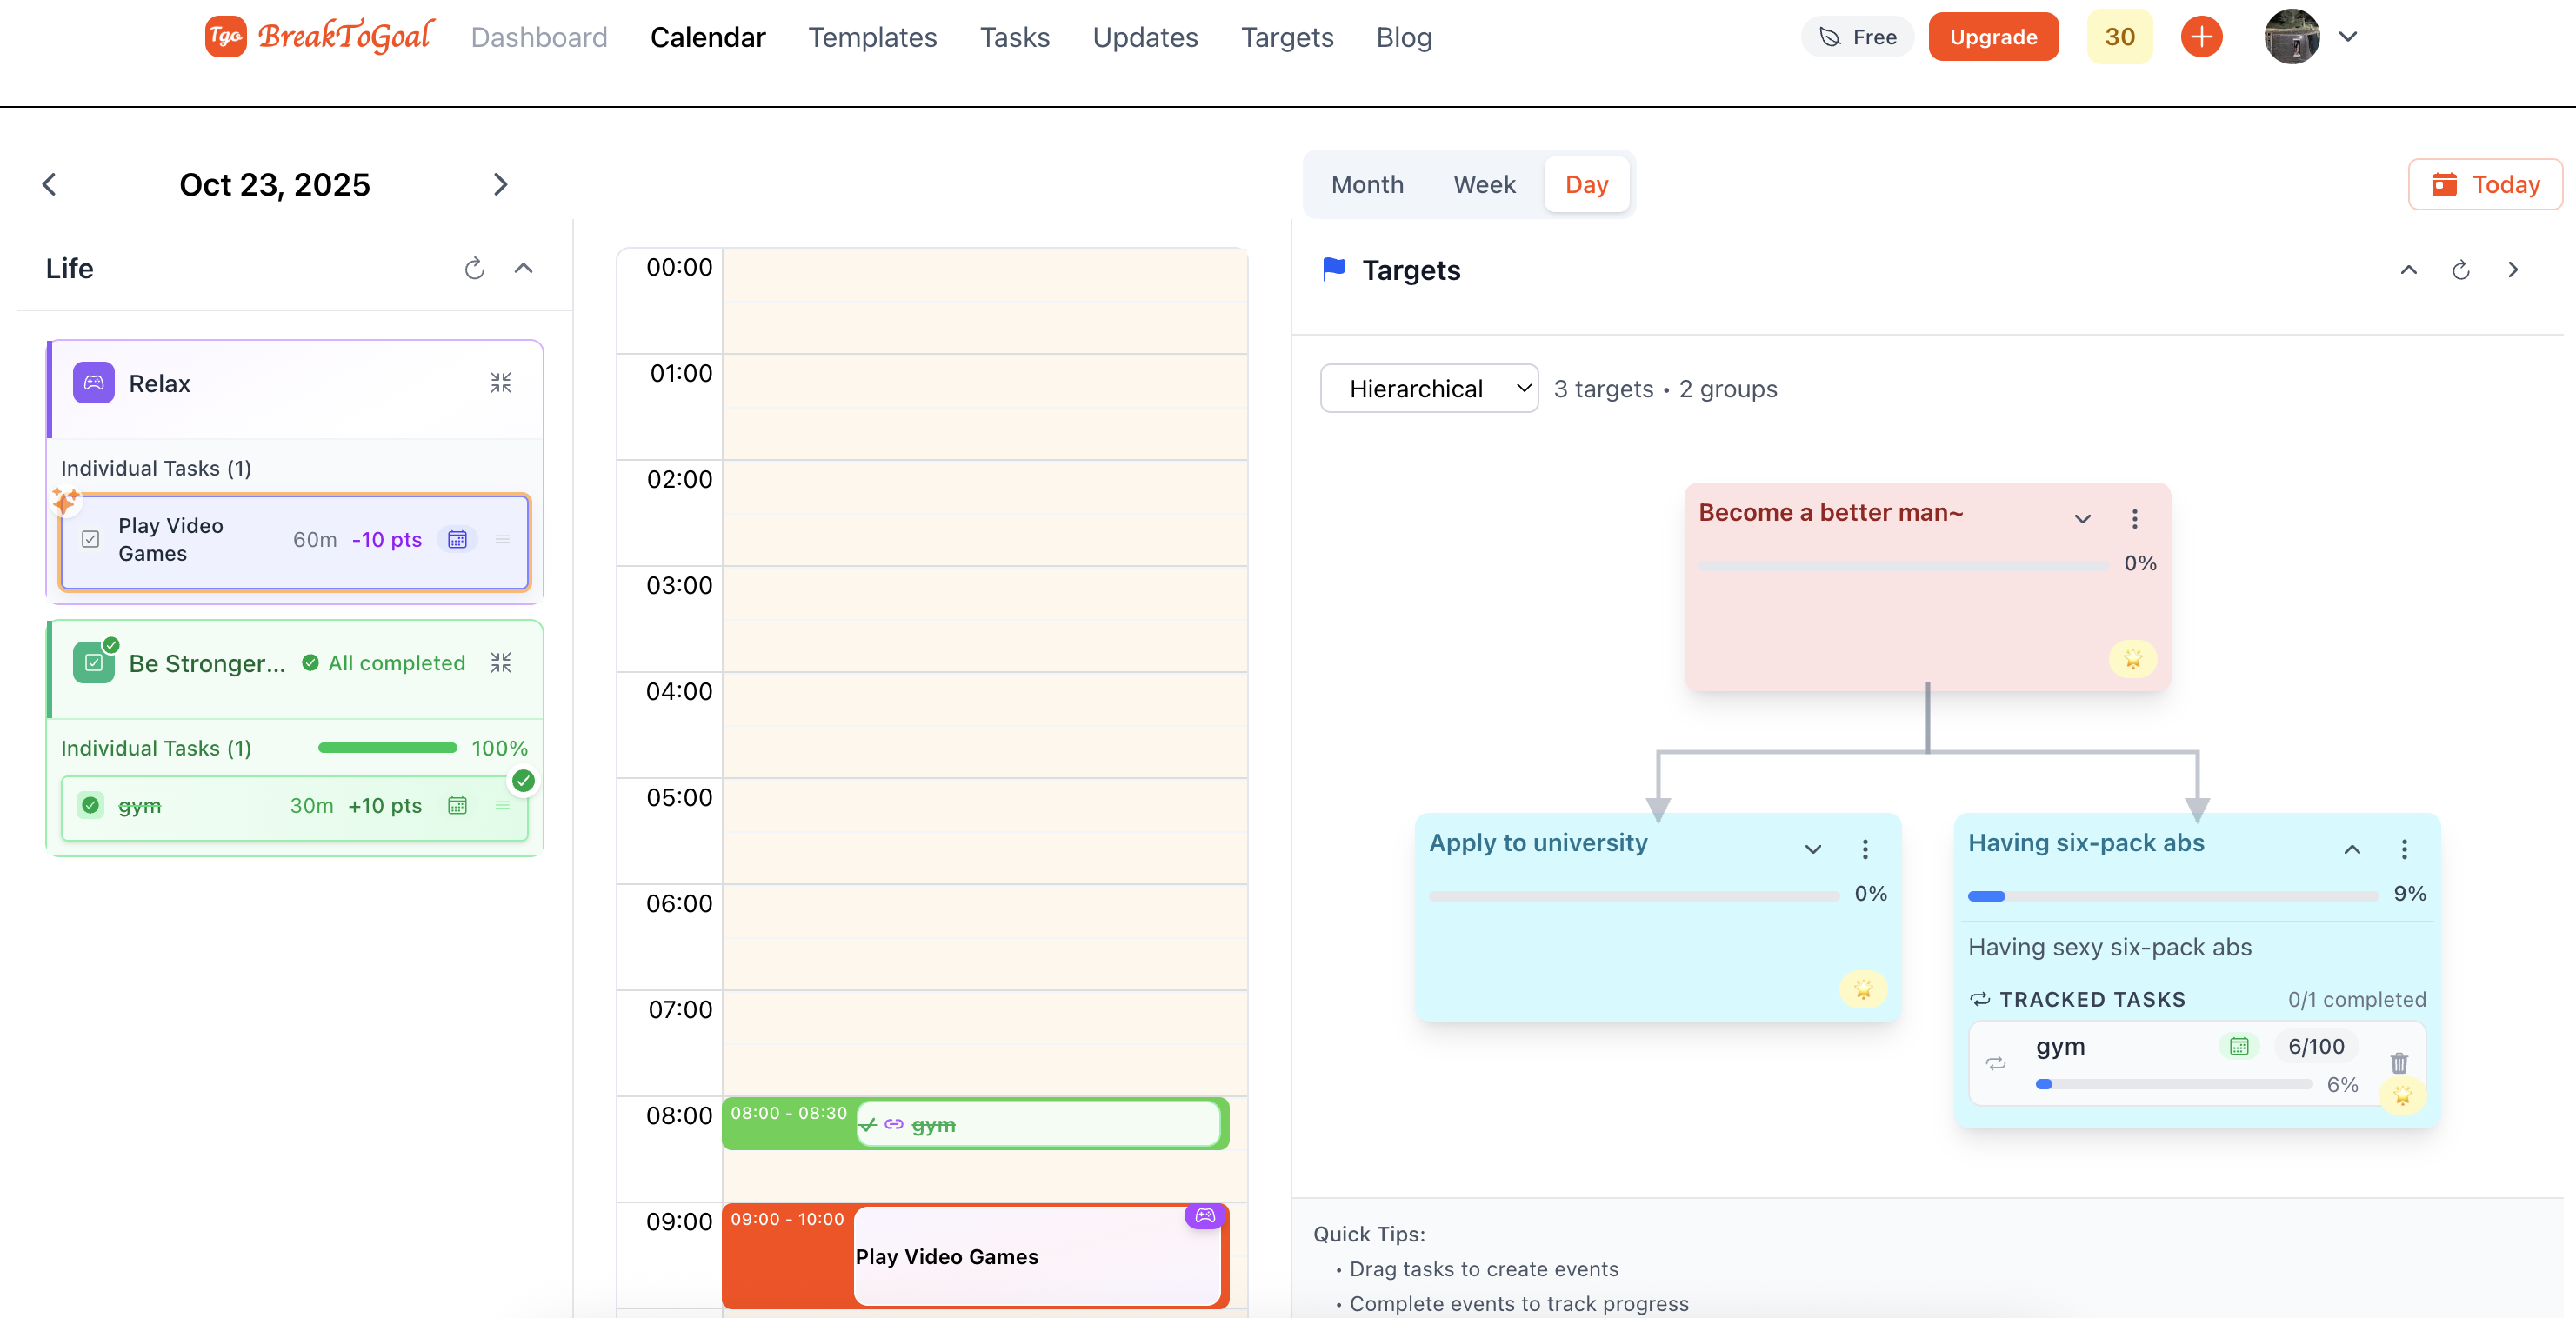
Task: Click the drag handle on Play Video Games task
Action: [502, 540]
